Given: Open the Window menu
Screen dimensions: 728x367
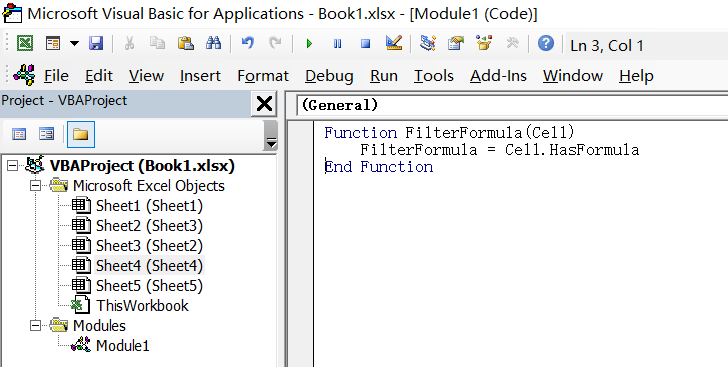Looking at the screenshot, I should [572, 75].
